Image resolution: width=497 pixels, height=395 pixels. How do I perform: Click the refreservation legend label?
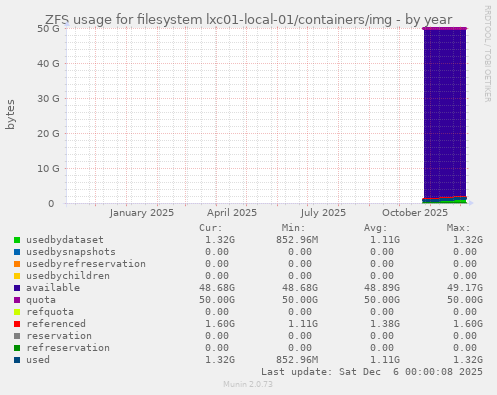68,348
